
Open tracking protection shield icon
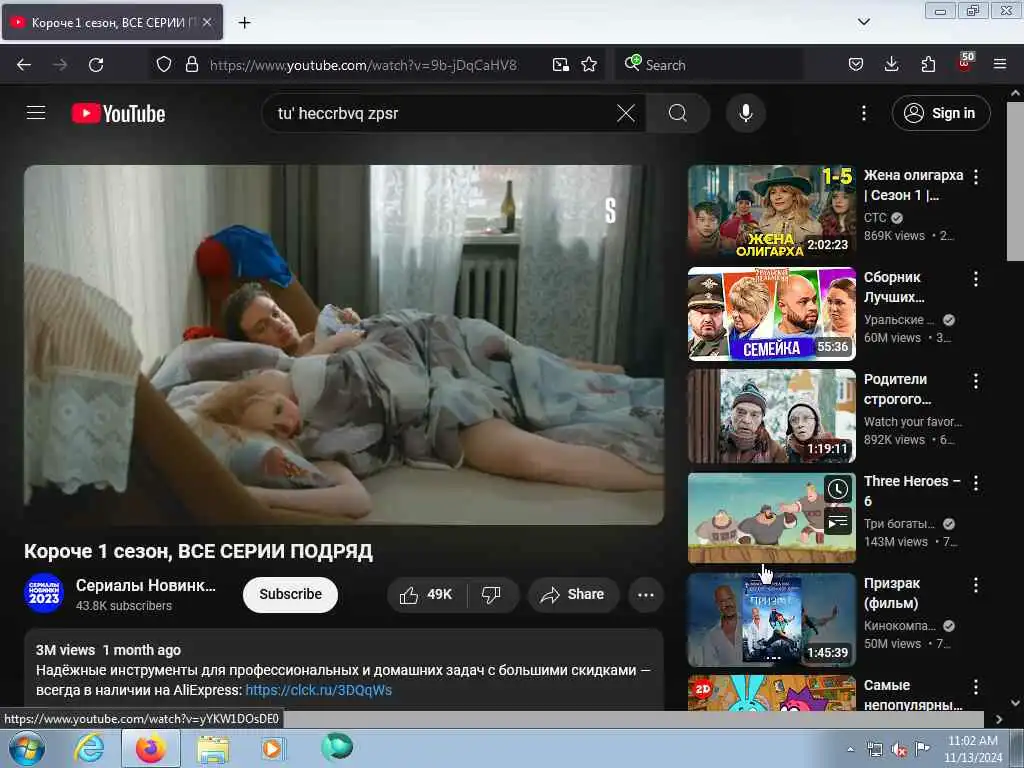click(x=164, y=65)
